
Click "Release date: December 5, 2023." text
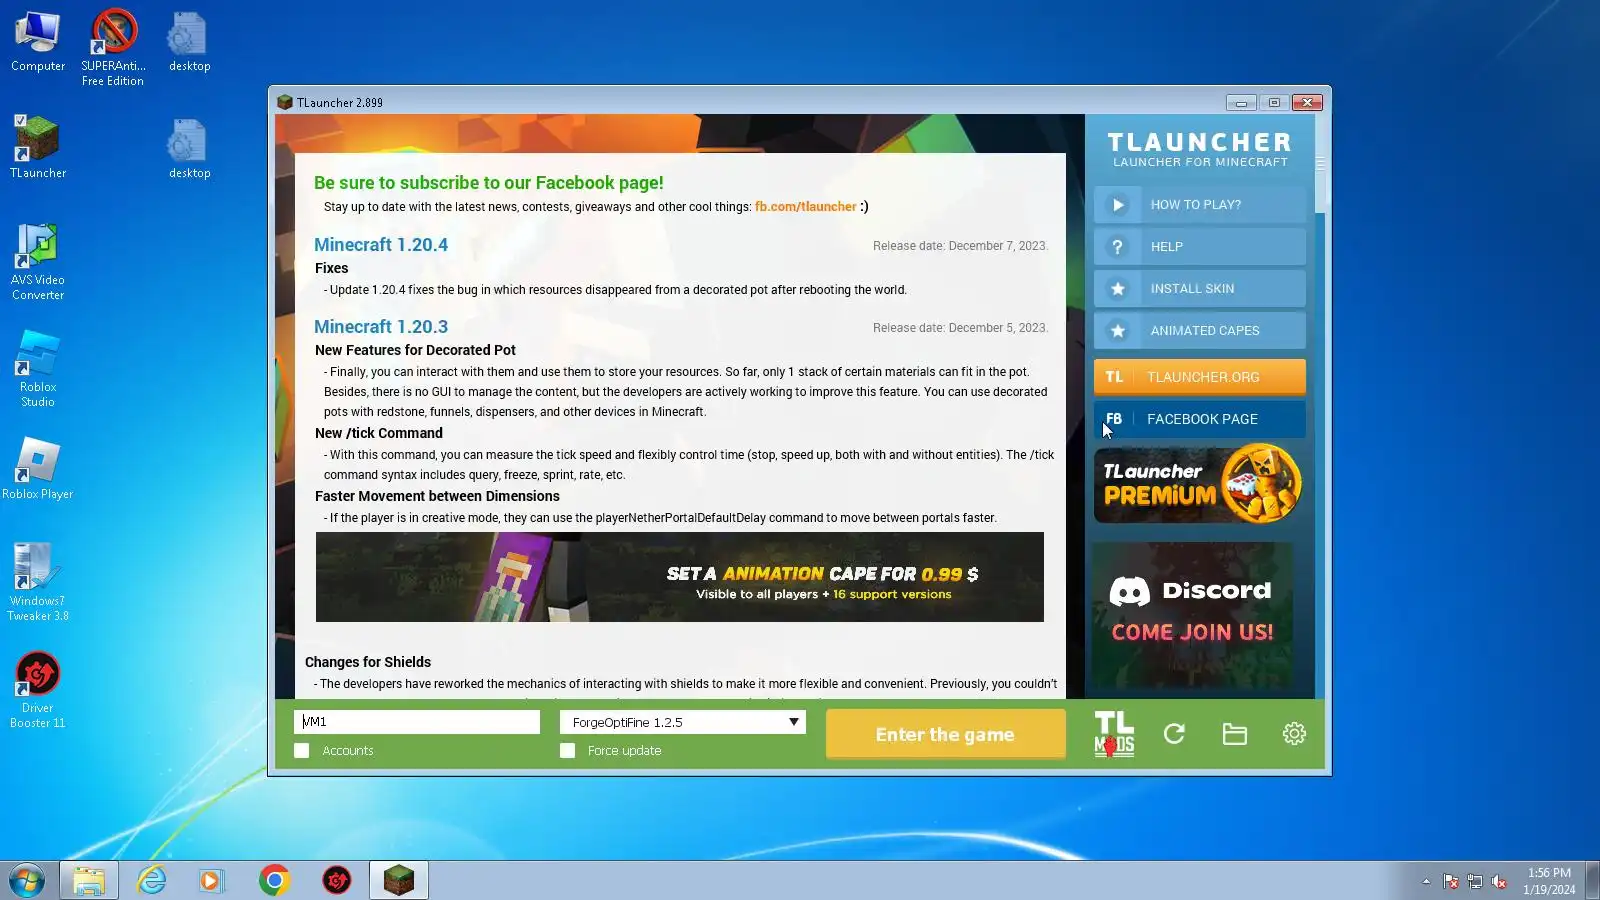coord(960,328)
